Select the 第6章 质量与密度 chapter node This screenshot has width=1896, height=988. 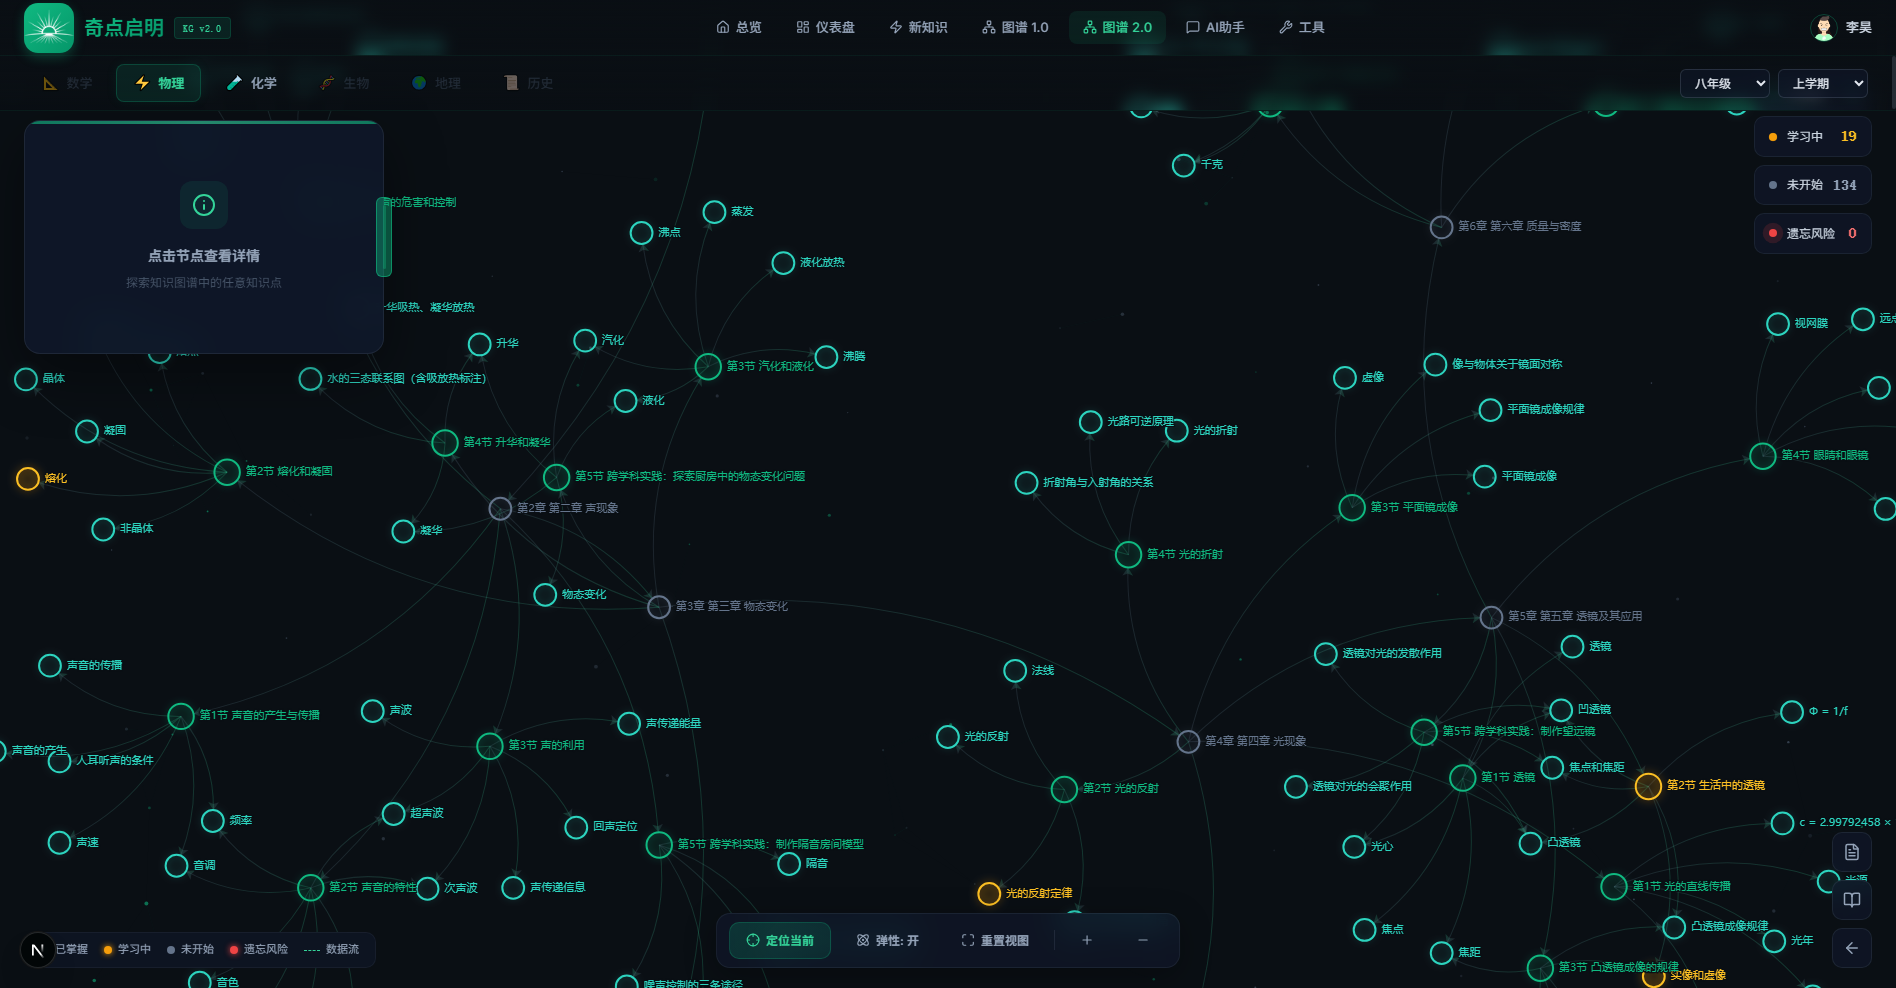pyautogui.click(x=1441, y=227)
